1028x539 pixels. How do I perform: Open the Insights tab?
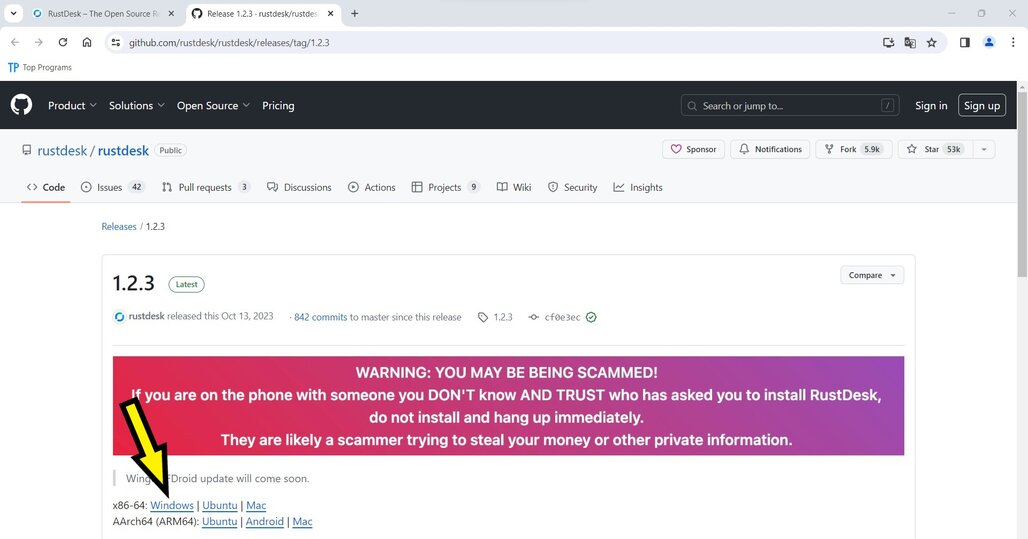point(638,188)
